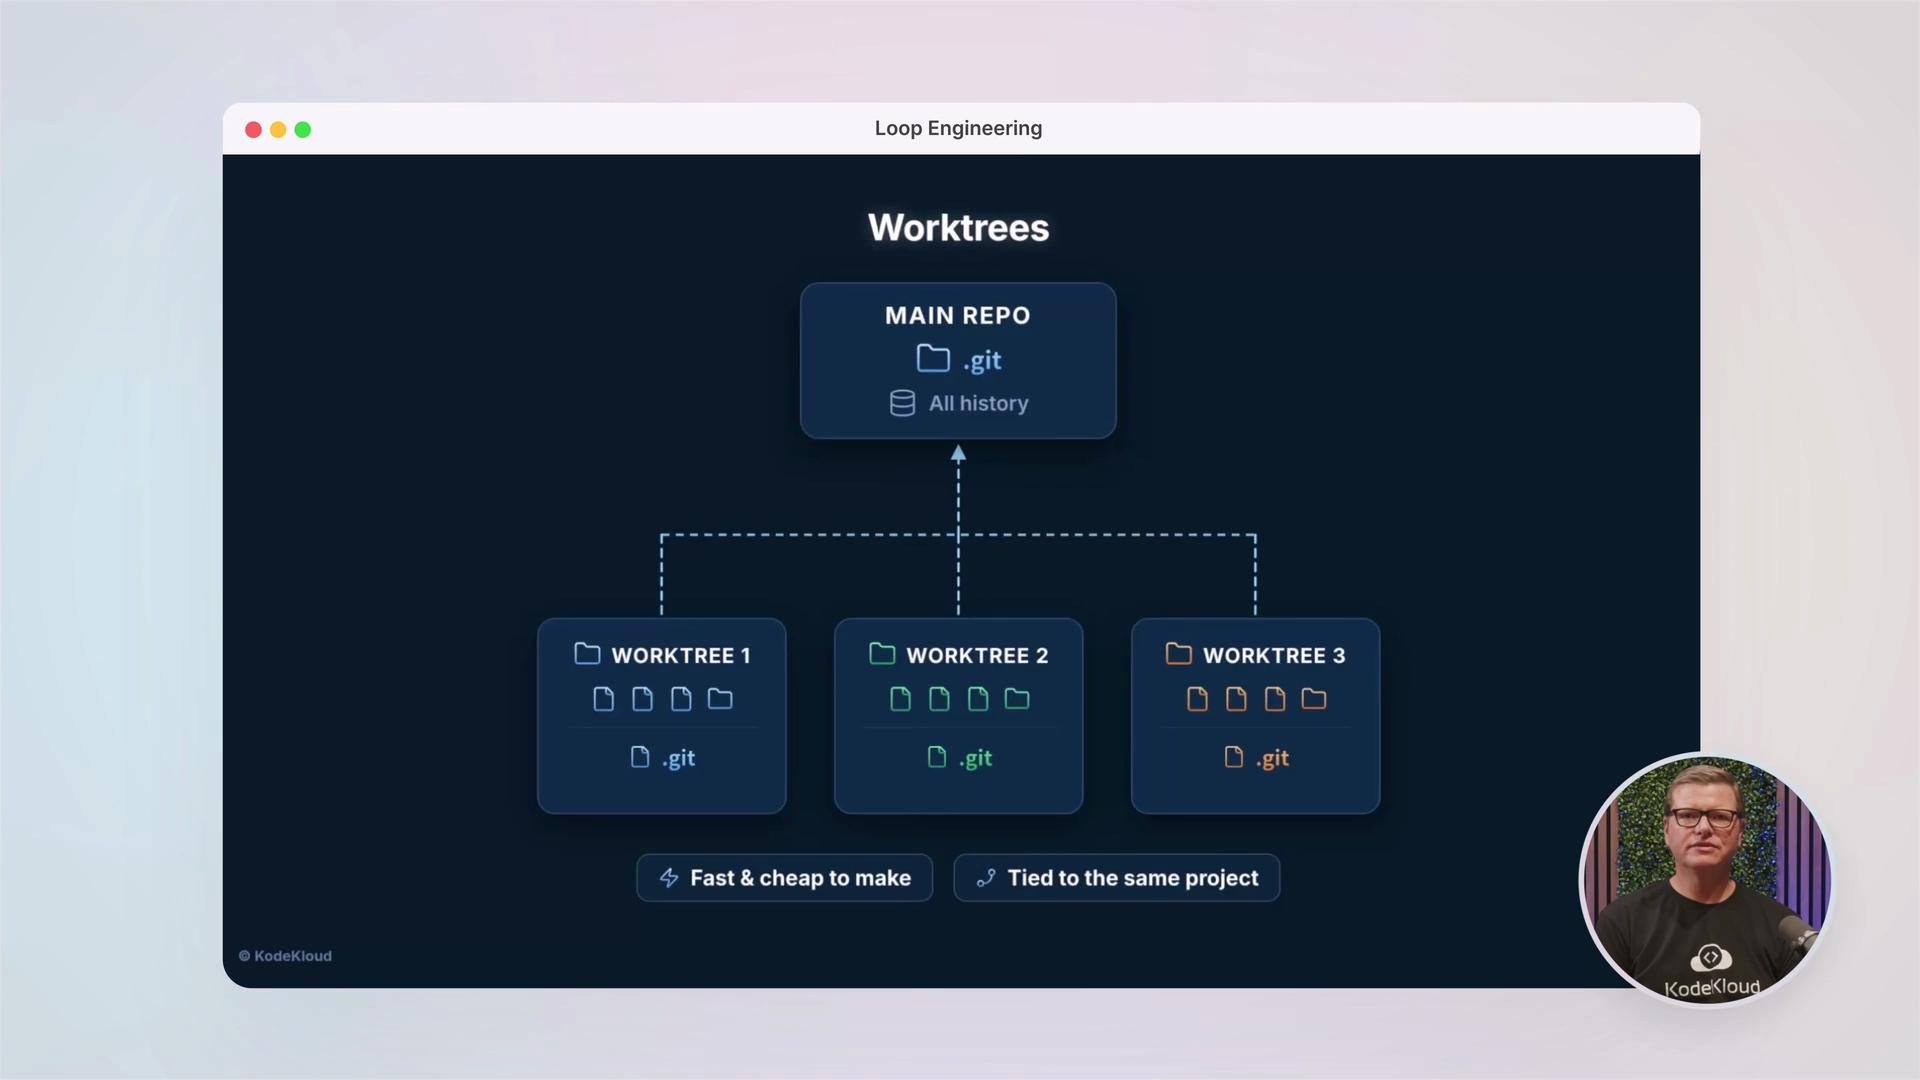
Task: Click the All history database icon
Action: pos(902,403)
